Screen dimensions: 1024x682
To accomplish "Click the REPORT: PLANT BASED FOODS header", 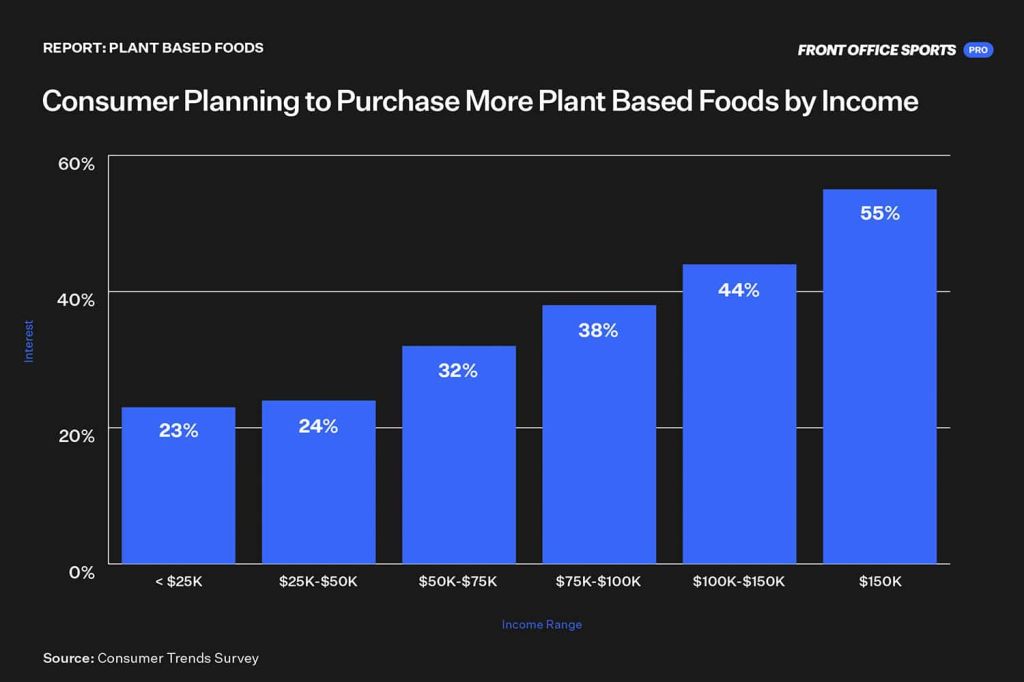I will pos(153,48).
